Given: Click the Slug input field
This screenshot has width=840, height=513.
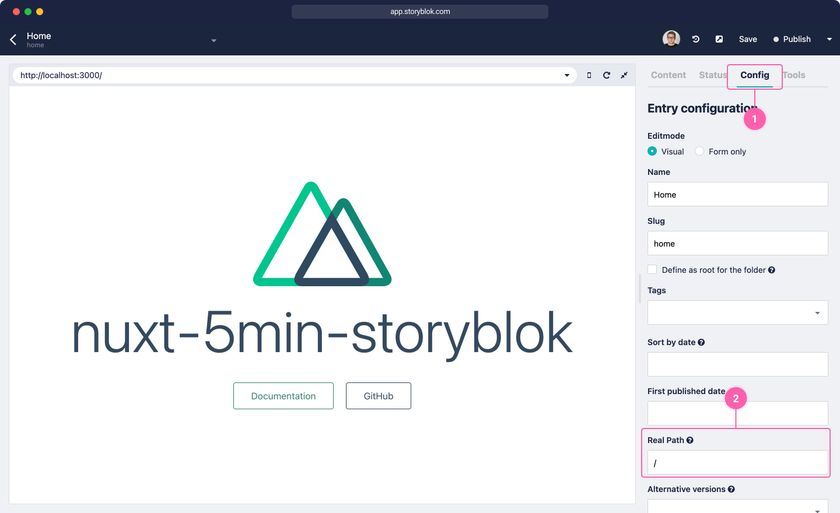Looking at the screenshot, I should (x=738, y=244).
